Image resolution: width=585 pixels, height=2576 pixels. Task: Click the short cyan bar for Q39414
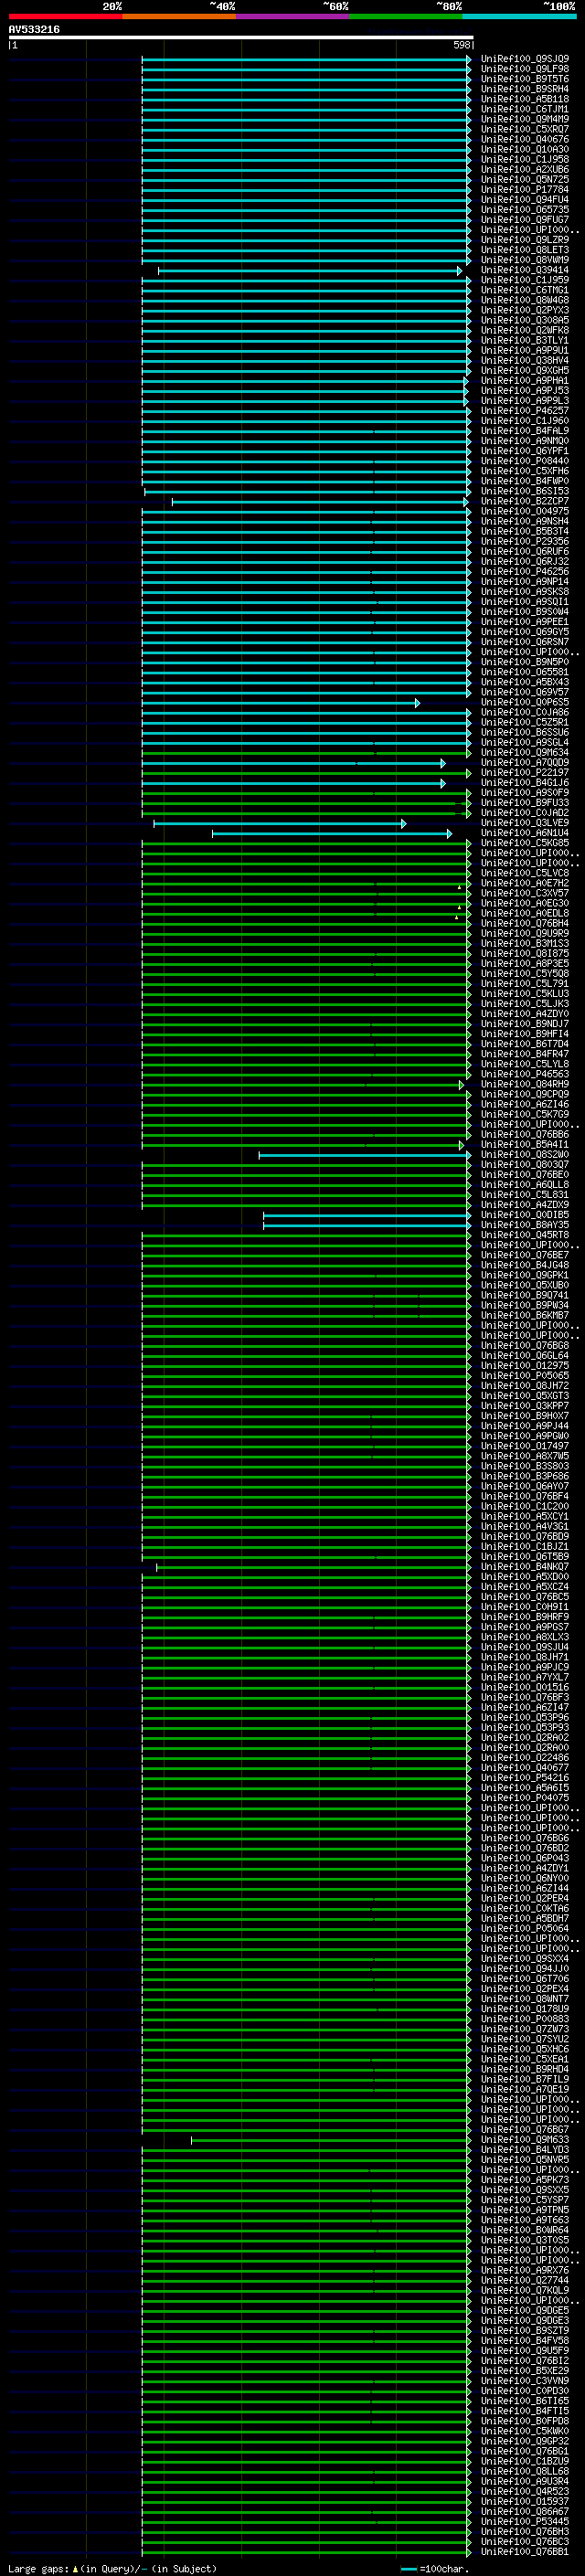pyautogui.click(x=310, y=271)
